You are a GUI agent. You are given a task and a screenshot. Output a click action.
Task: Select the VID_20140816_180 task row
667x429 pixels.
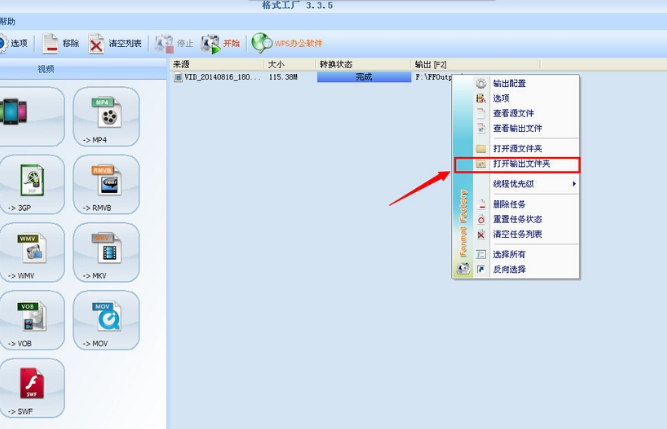(x=217, y=77)
